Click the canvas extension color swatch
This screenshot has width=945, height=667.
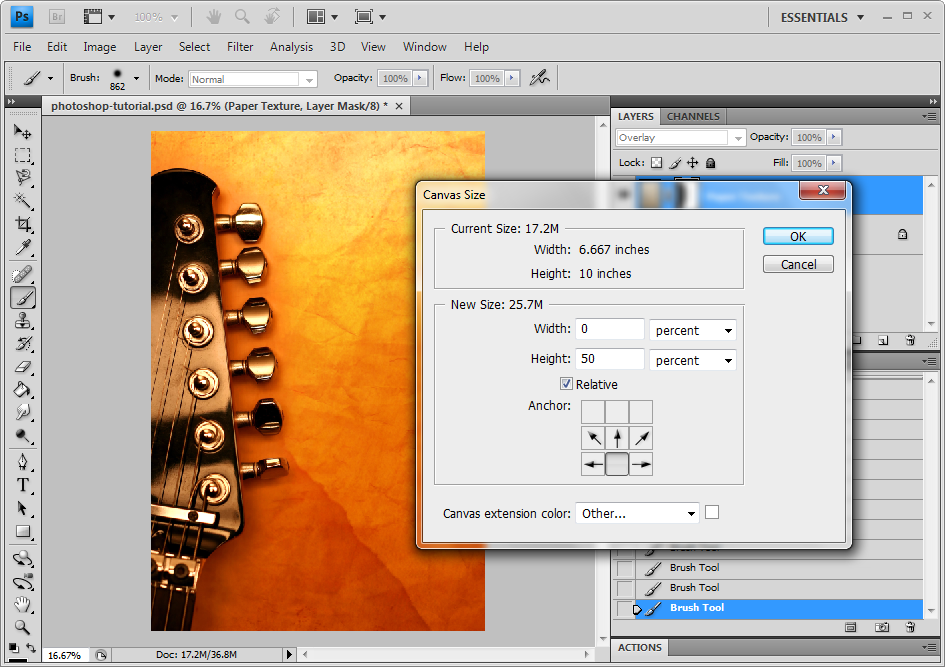(712, 512)
